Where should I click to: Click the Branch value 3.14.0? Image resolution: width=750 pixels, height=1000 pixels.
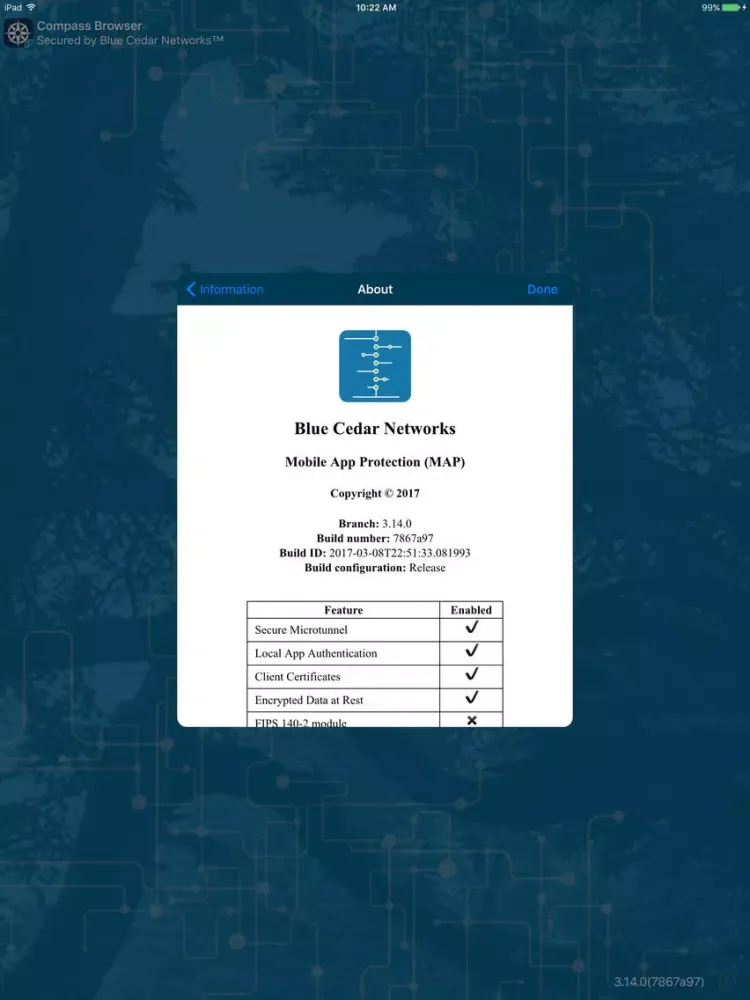(x=397, y=524)
